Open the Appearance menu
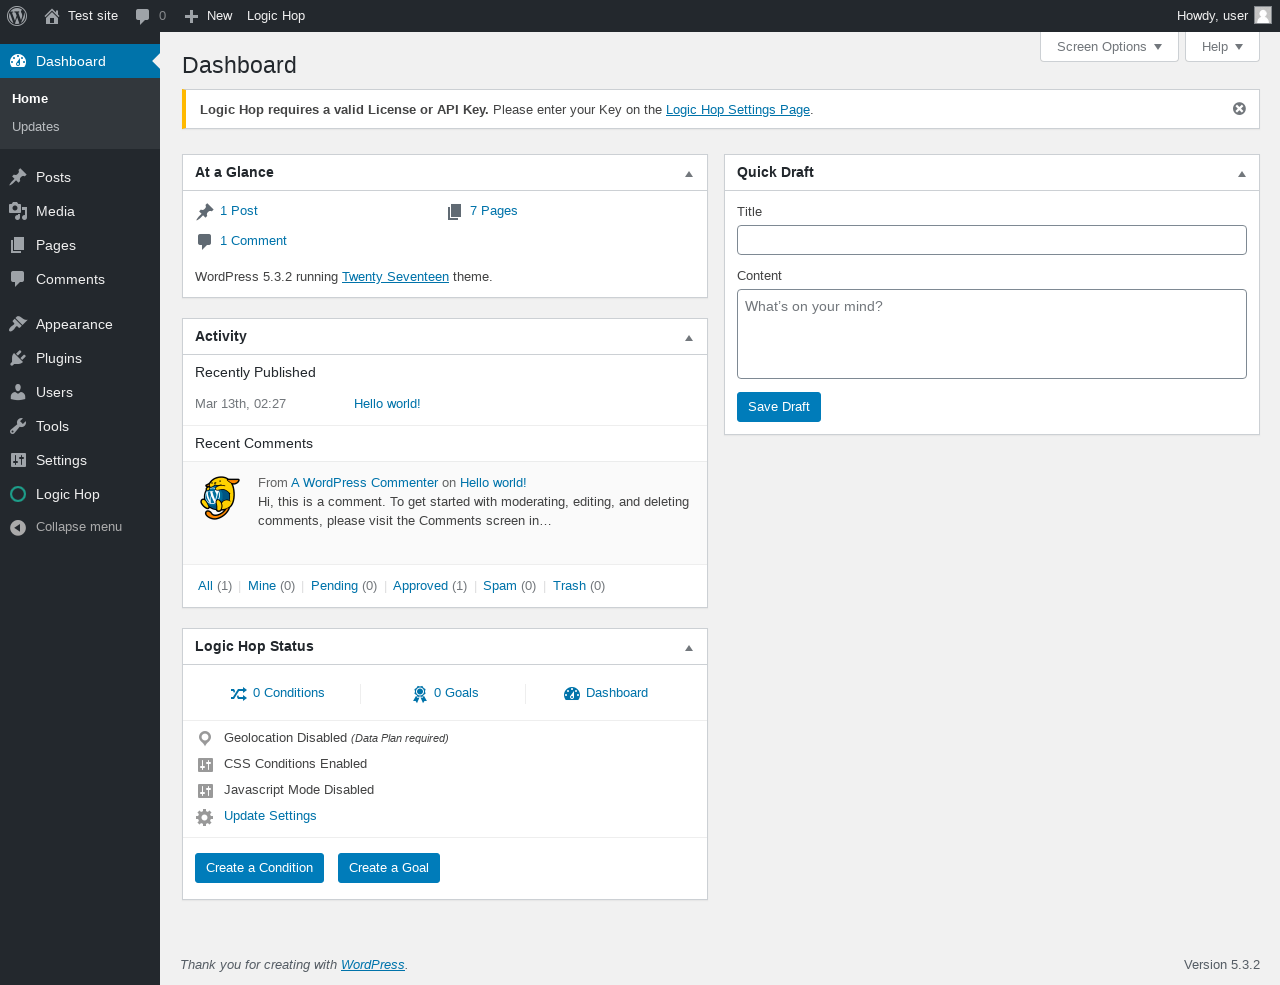 pos(80,324)
